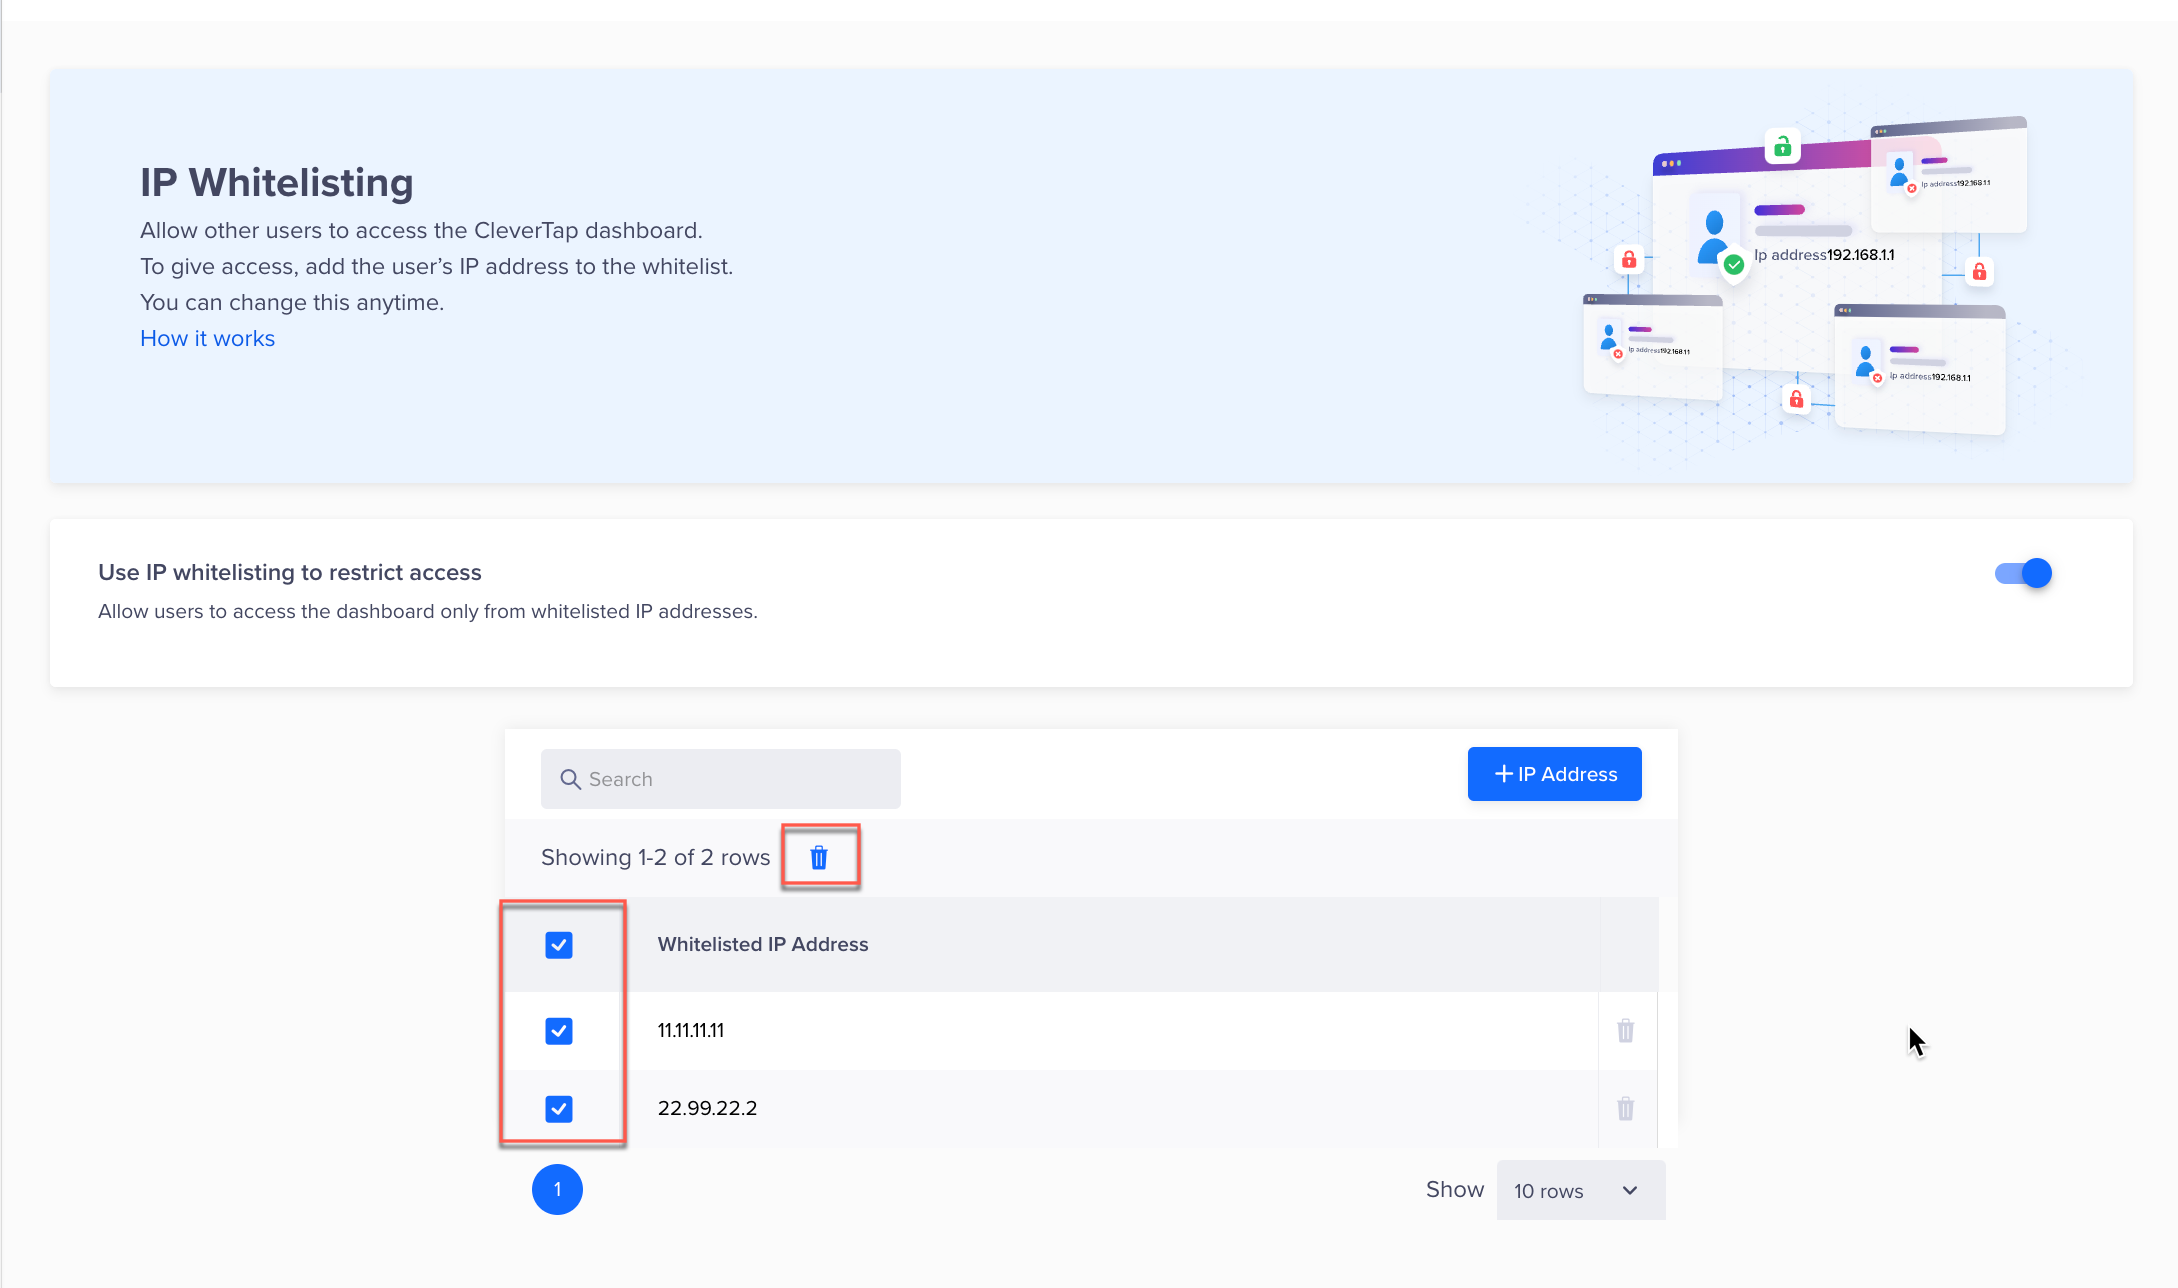Click the search magnifier icon
Viewport: 2178px width, 1288px height.
(x=570, y=779)
